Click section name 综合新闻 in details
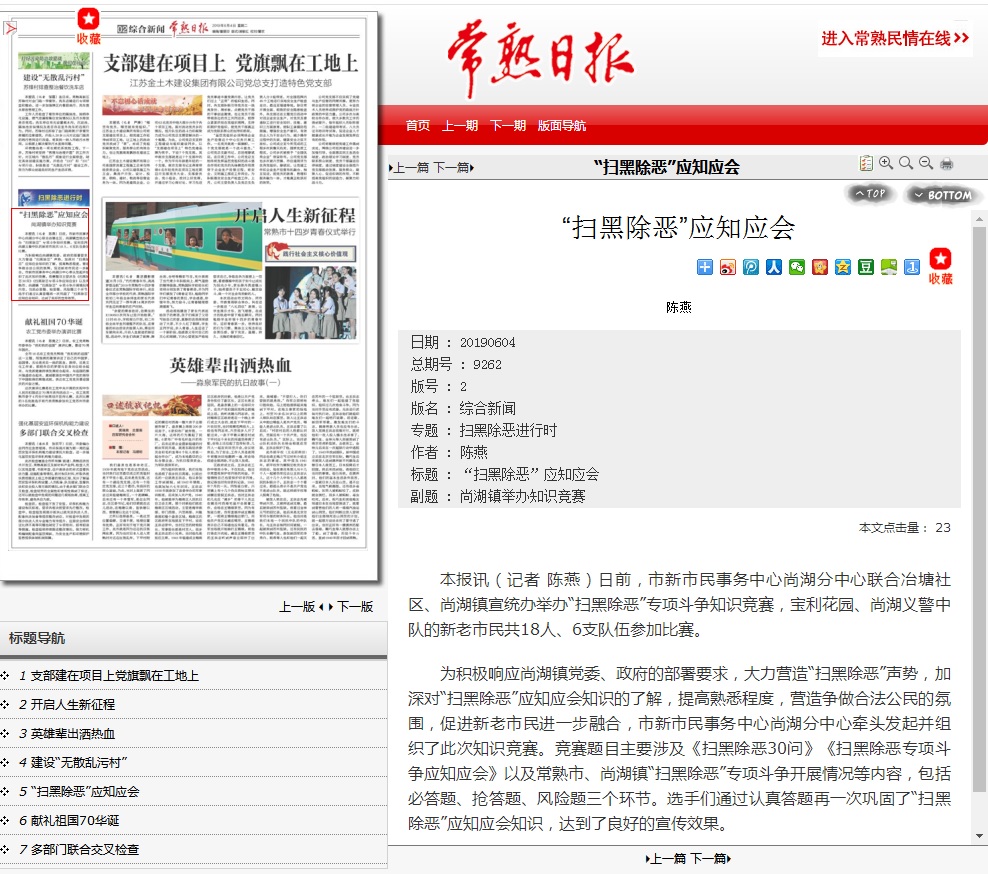The image size is (988, 874). [487, 408]
